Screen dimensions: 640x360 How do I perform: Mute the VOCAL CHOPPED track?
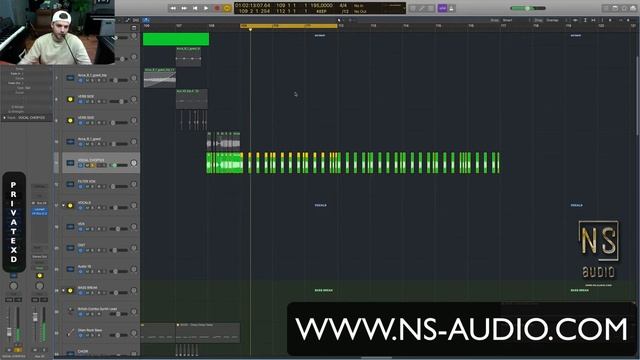[87, 165]
